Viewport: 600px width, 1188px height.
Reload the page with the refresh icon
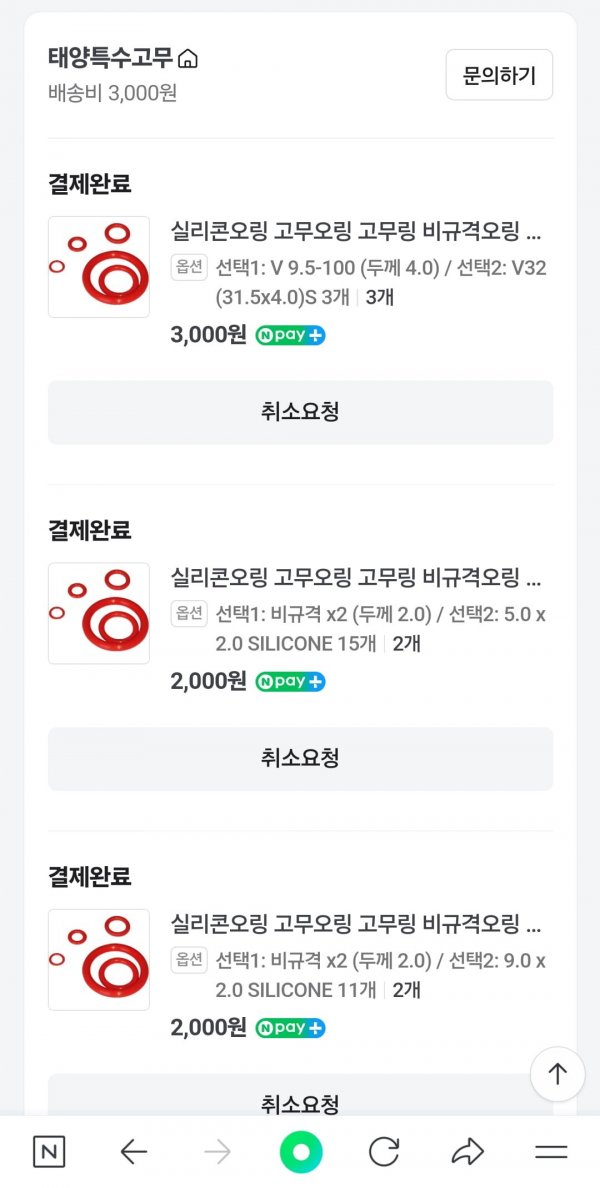click(x=384, y=1152)
